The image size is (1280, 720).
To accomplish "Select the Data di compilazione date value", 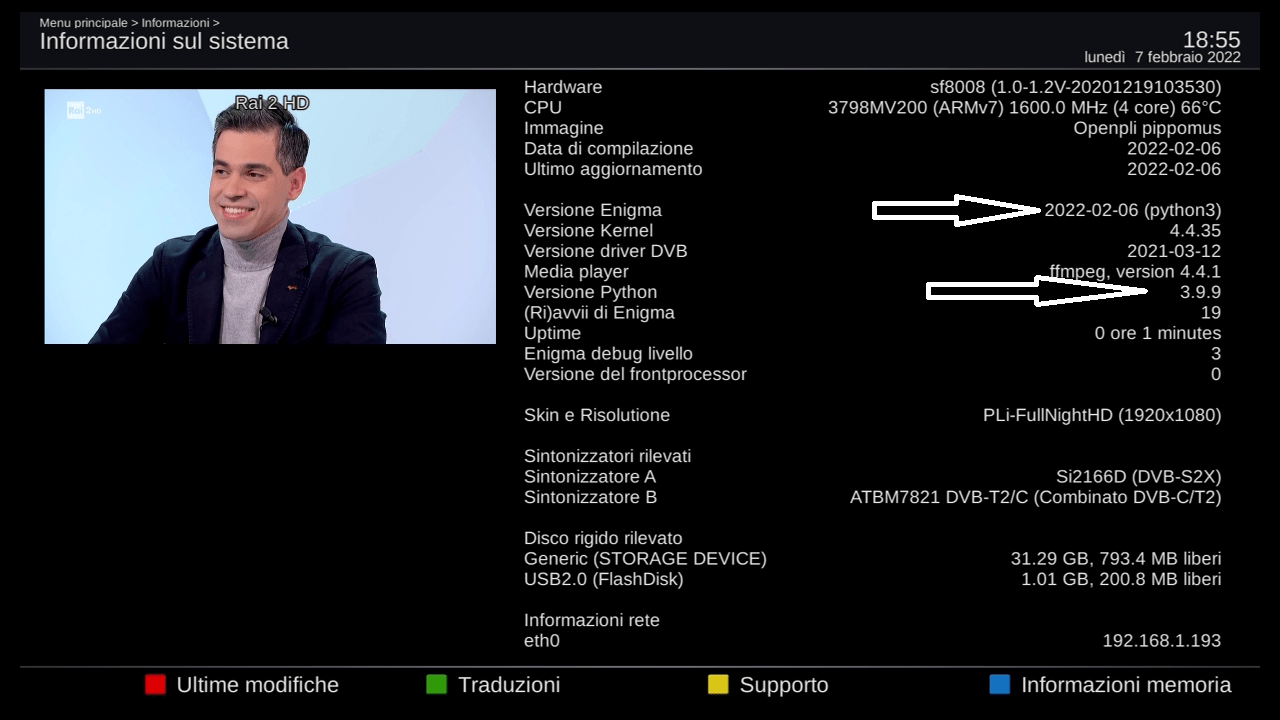I will coord(1174,149).
